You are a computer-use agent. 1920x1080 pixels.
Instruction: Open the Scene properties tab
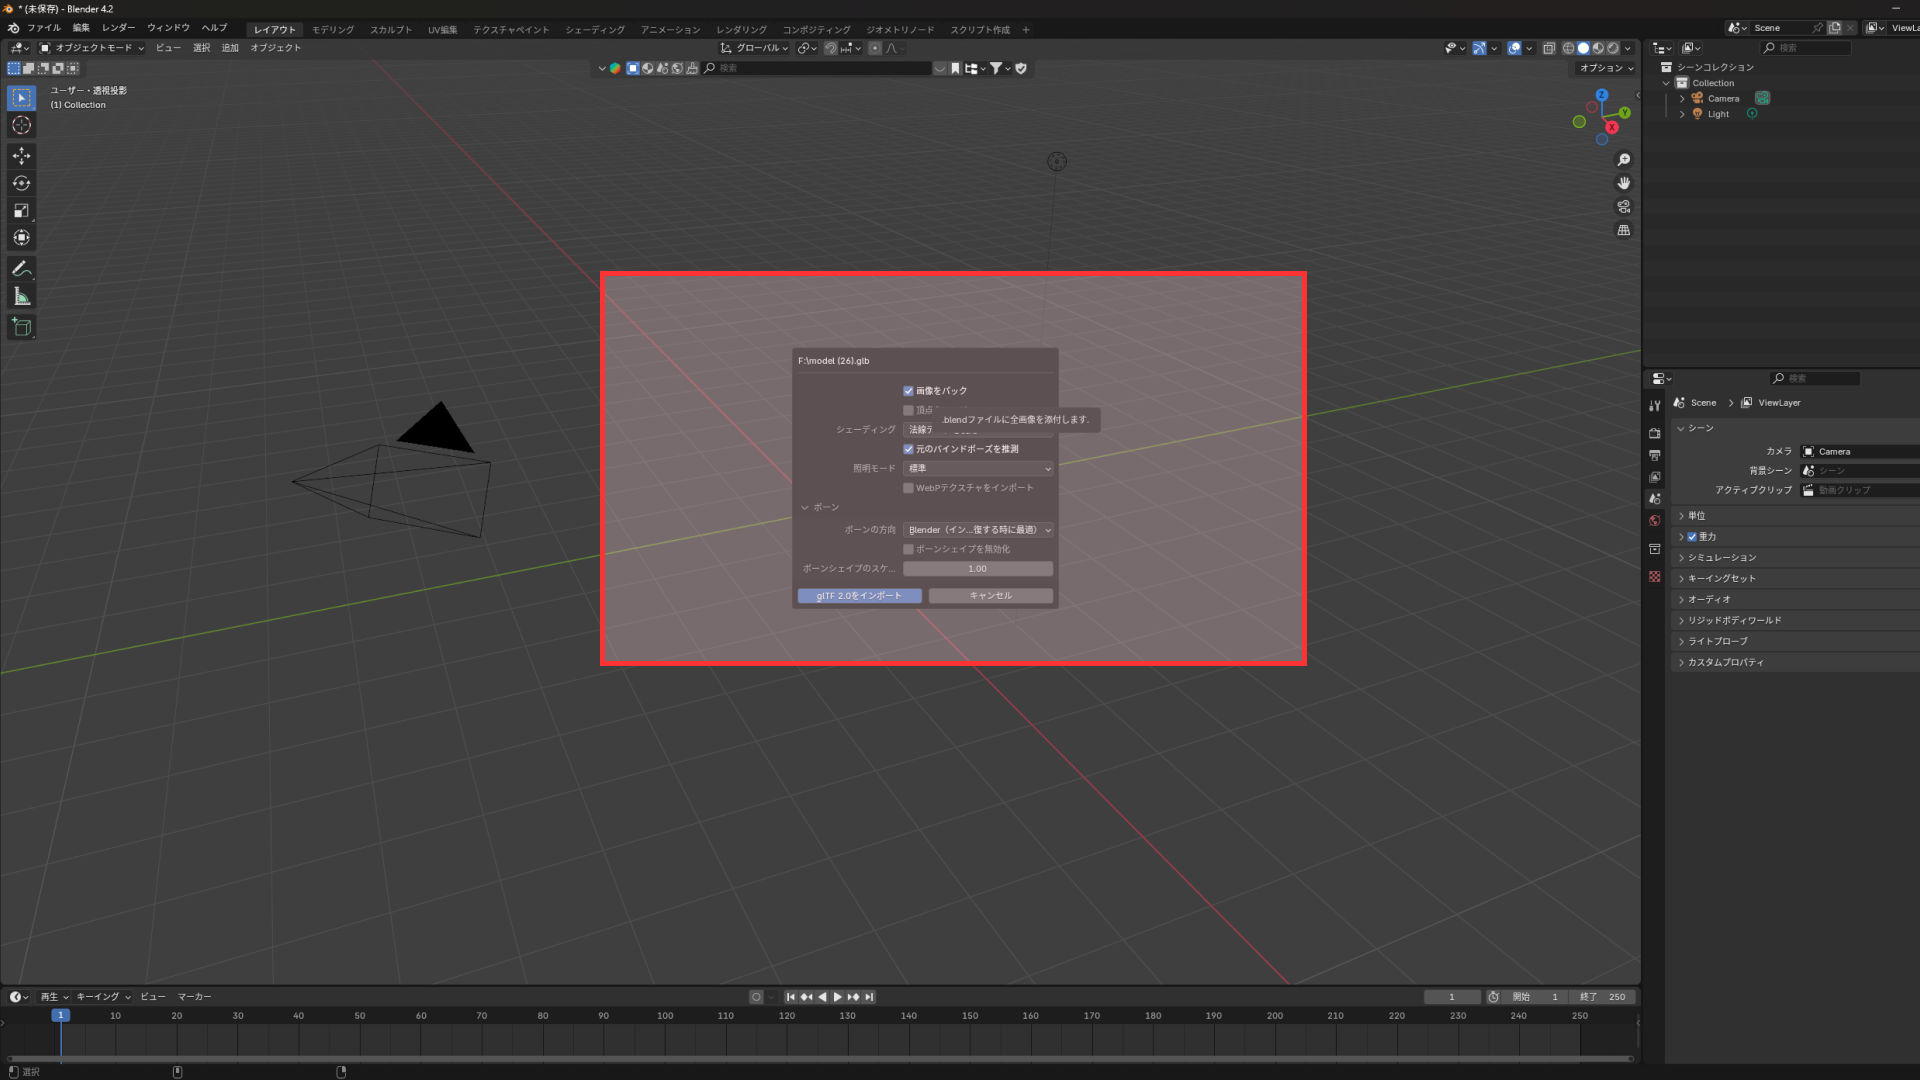click(1655, 499)
